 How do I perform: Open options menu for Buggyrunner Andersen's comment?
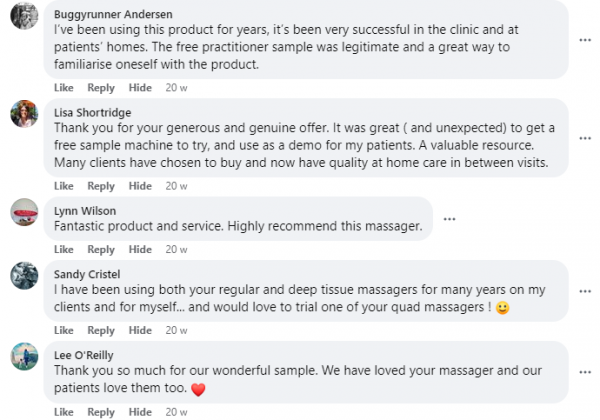[x=584, y=39]
